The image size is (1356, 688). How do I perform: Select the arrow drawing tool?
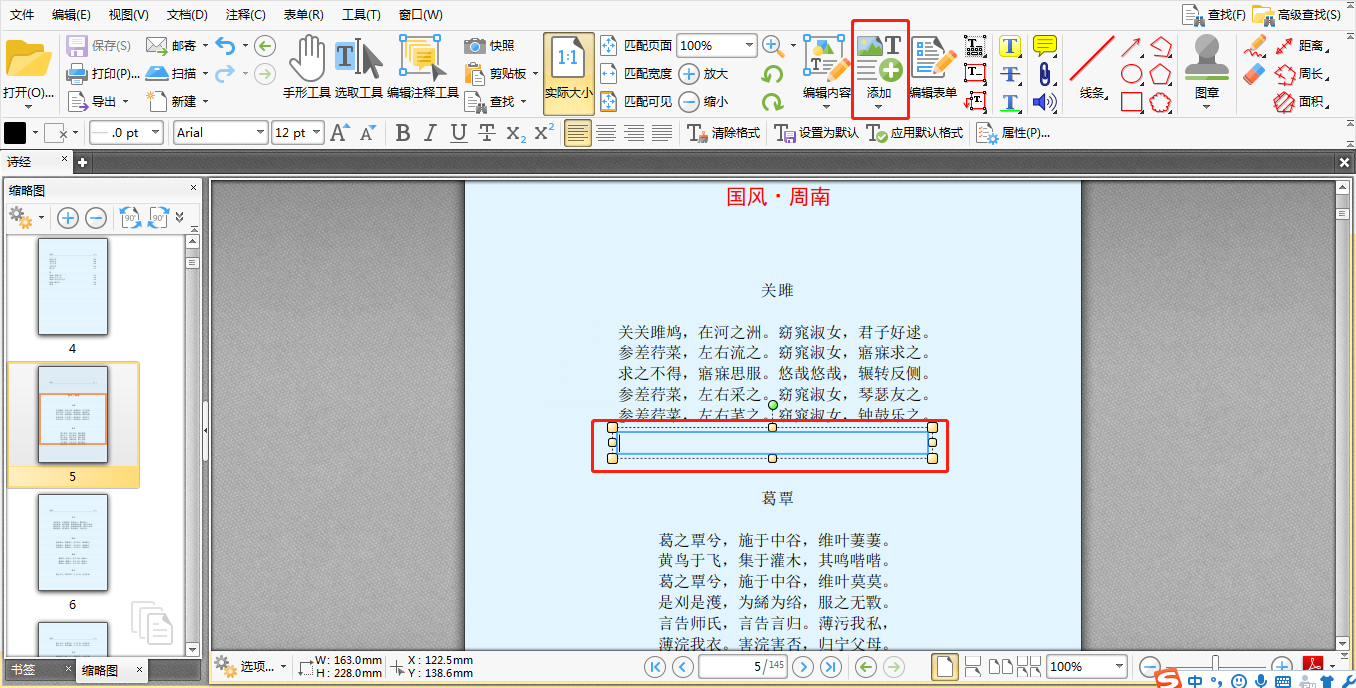coord(1131,46)
